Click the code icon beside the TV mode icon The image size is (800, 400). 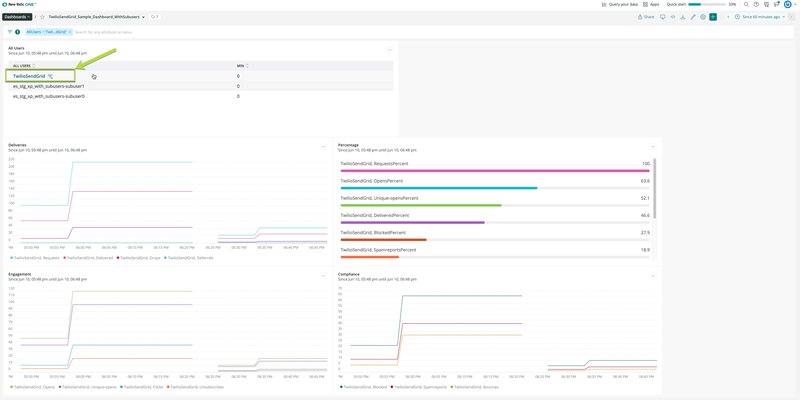tap(673, 17)
